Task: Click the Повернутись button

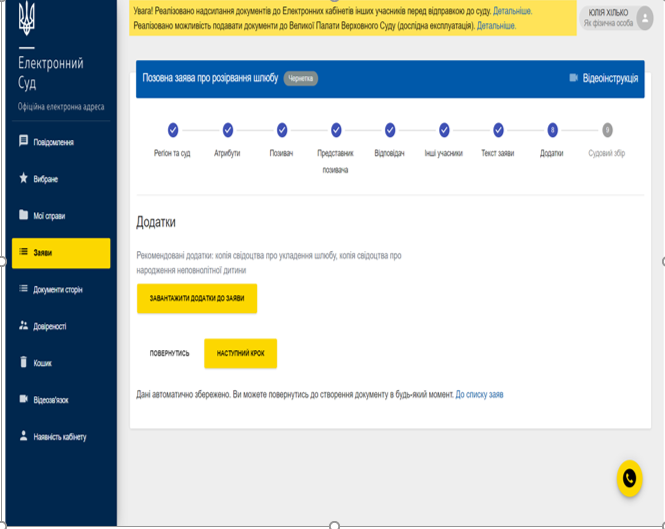Action: pyautogui.click(x=170, y=353)
